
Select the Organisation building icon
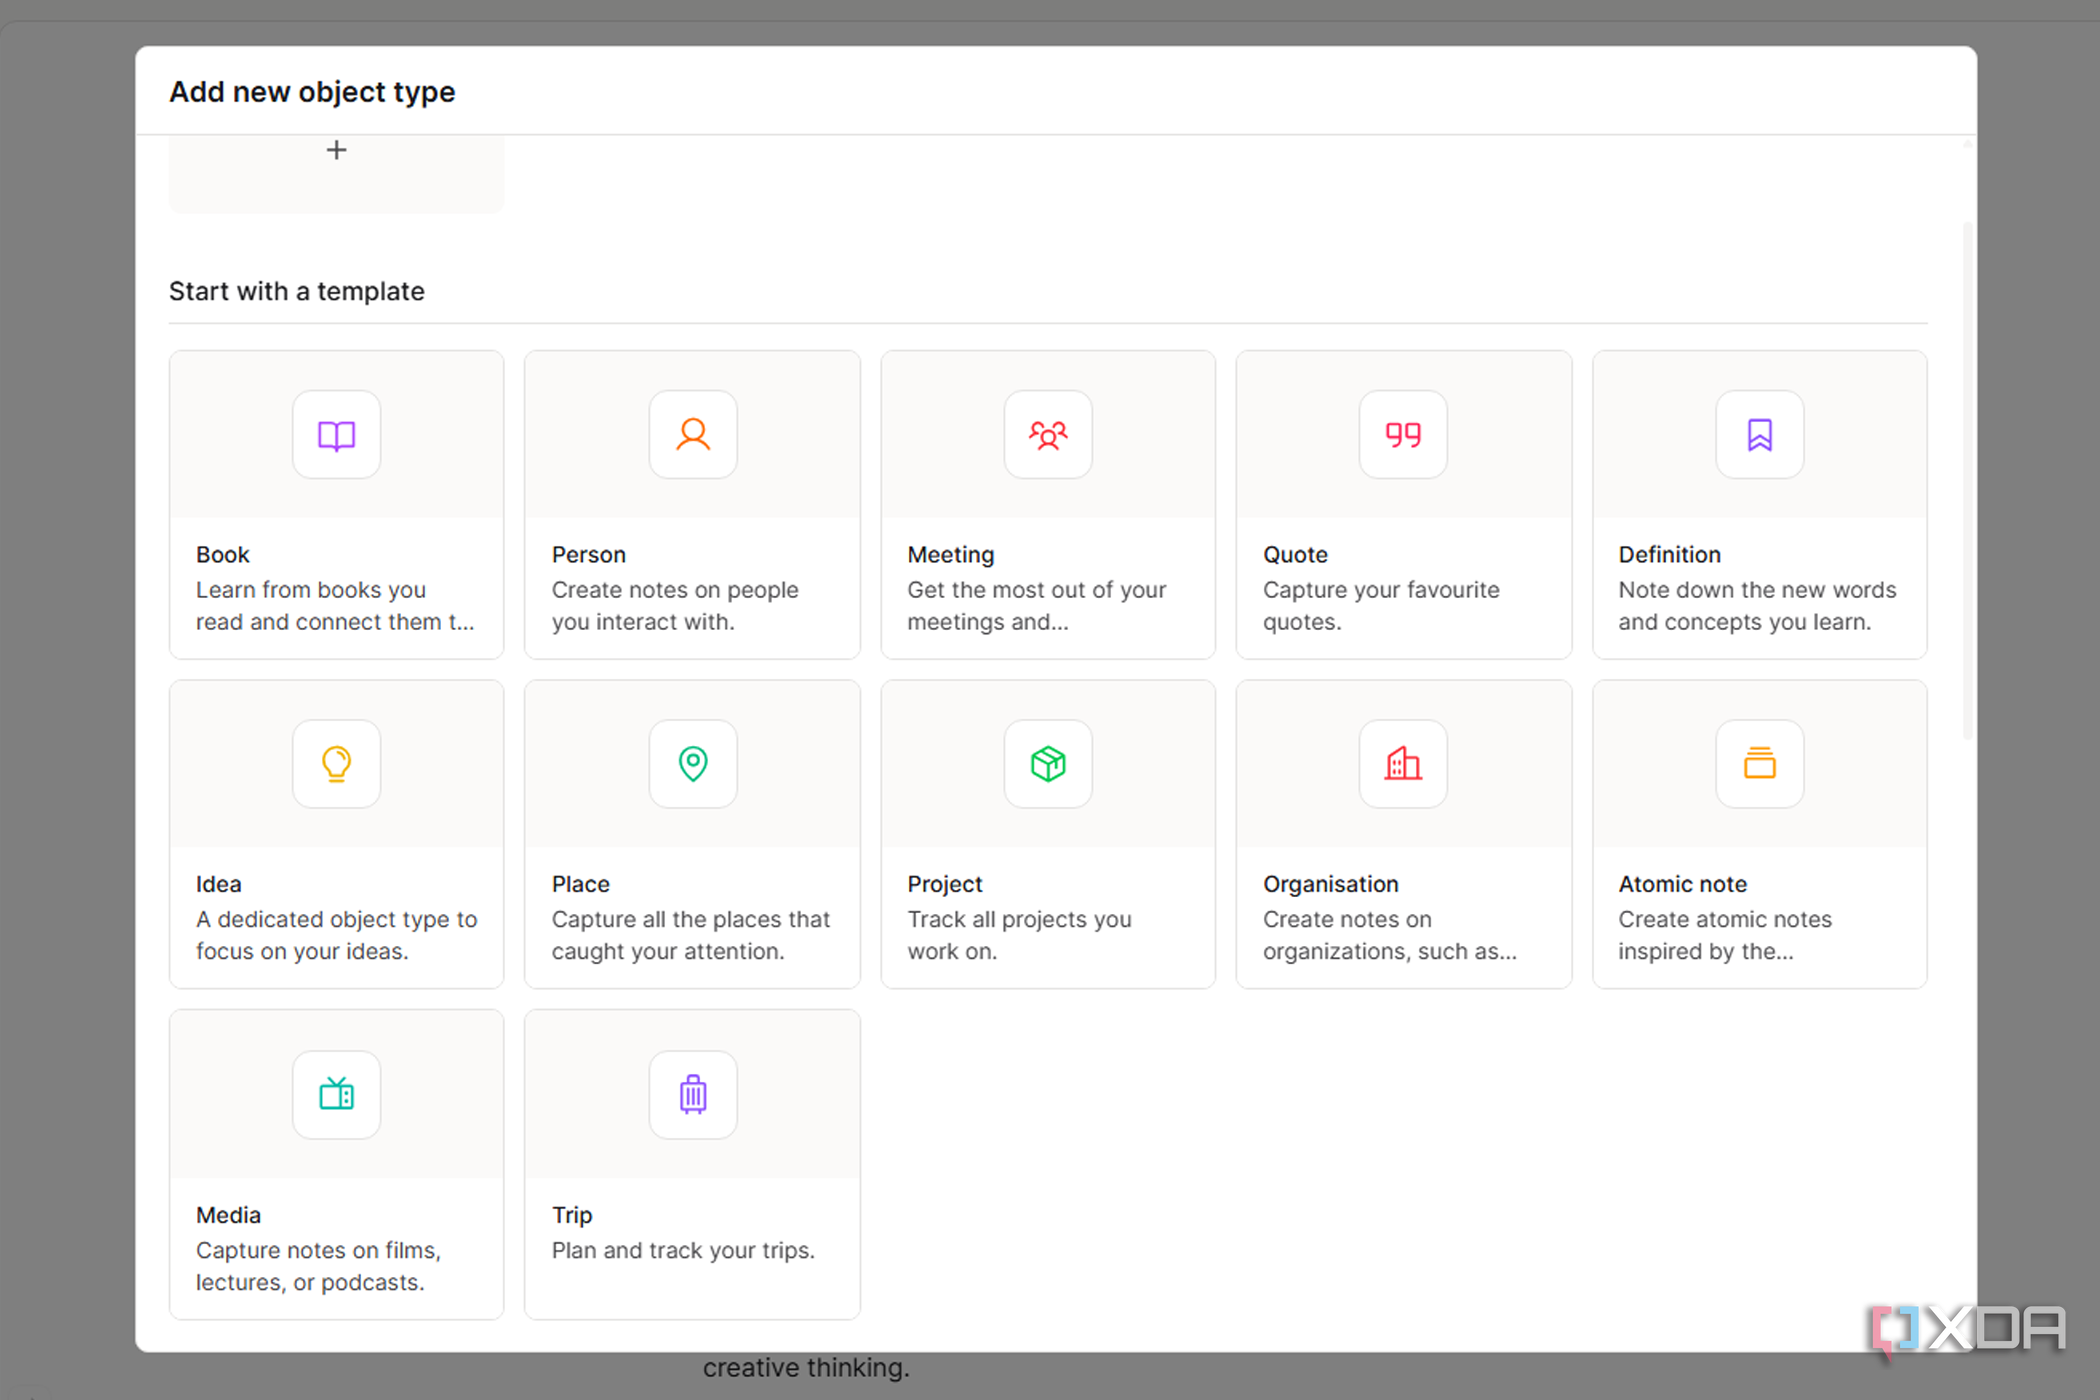click(1403, 764)
